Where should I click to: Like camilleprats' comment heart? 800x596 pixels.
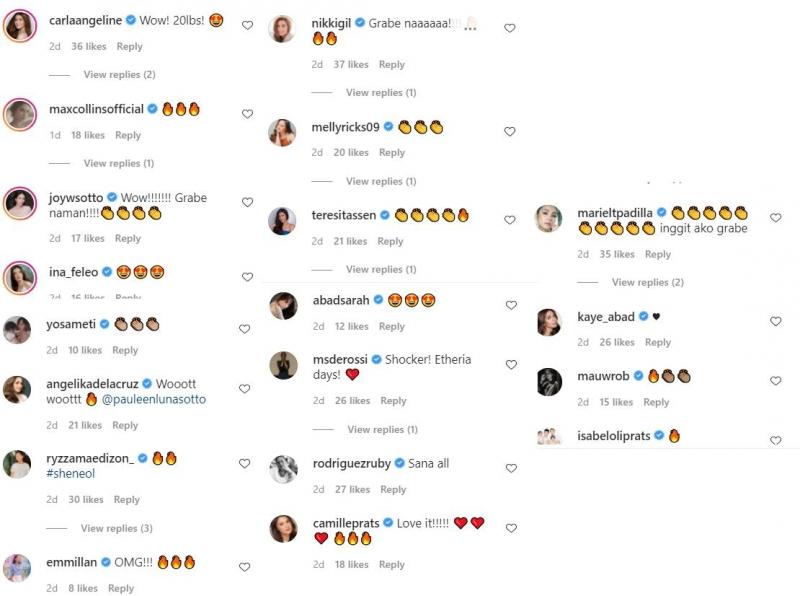(510, 527)
